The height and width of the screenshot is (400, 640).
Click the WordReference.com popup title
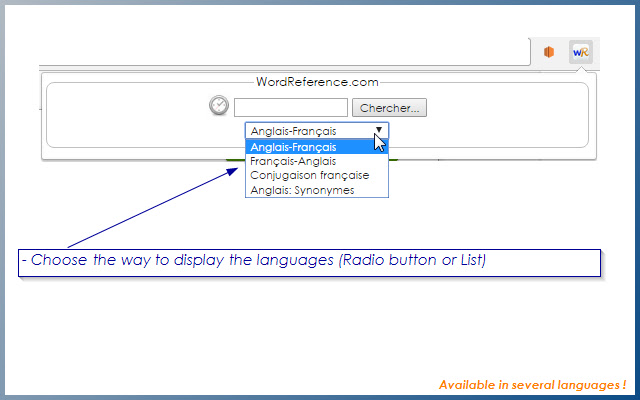pyautogui.click(x=317, y=82)
